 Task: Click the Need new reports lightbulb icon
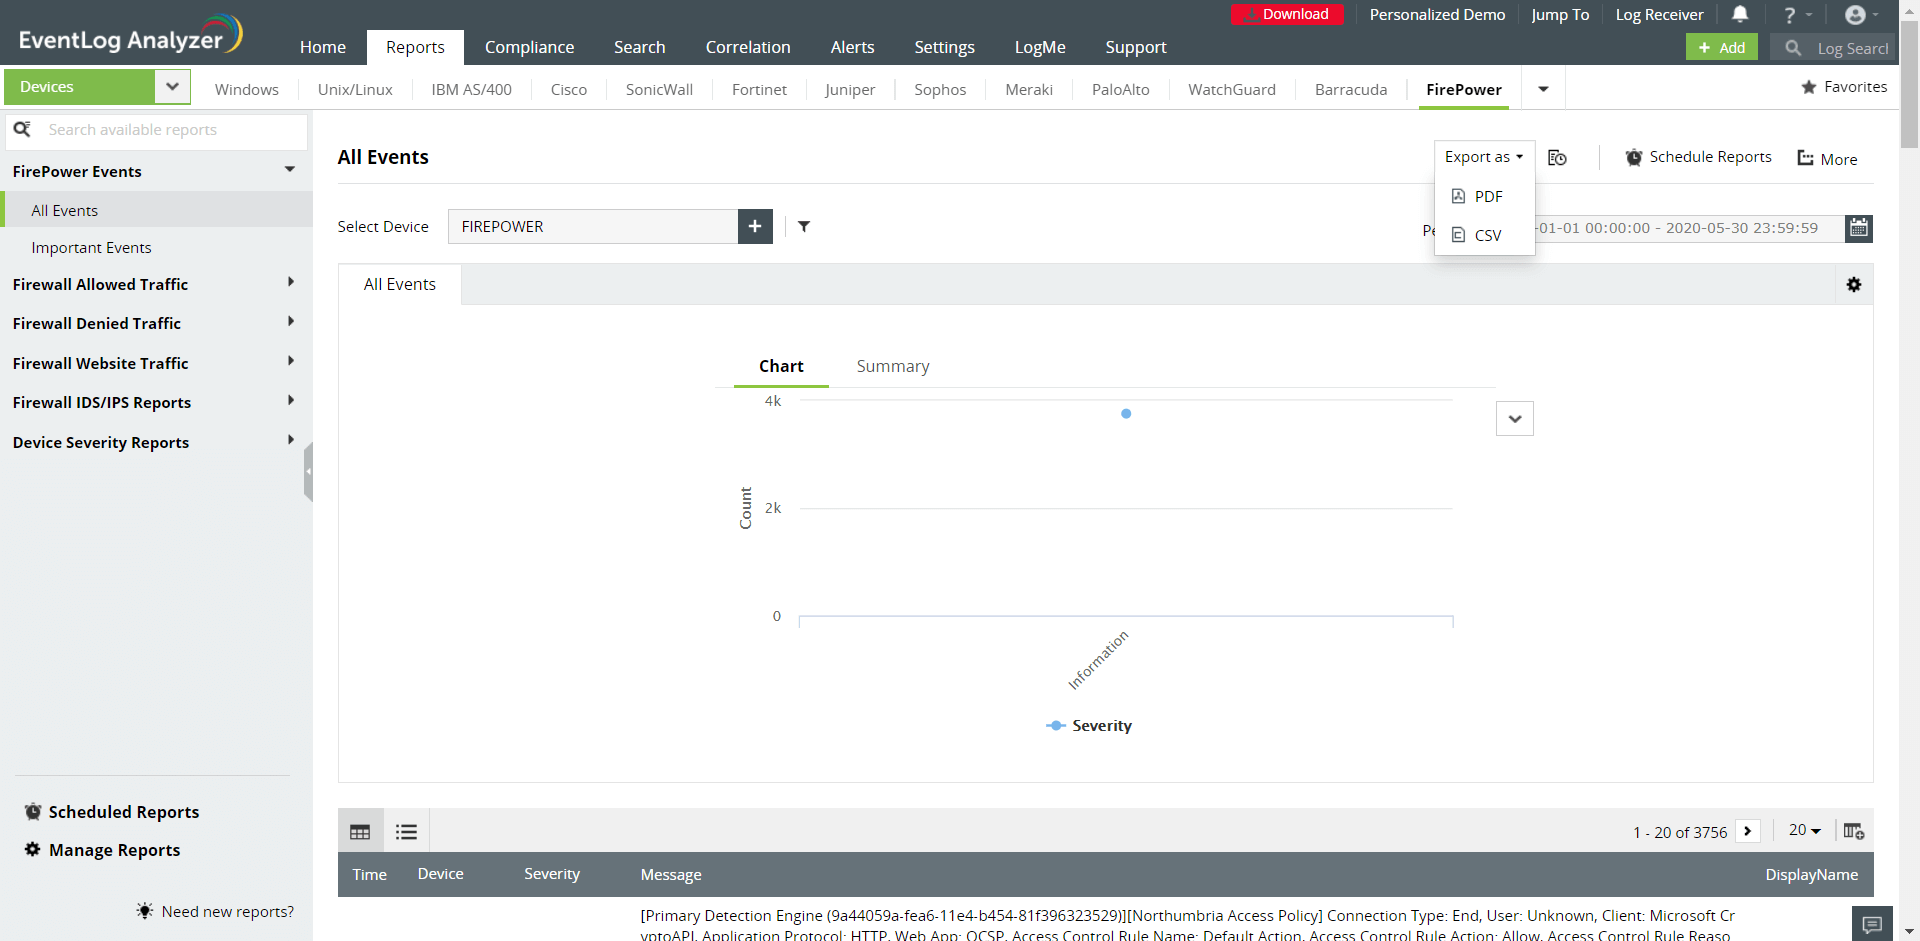(145, 911)
